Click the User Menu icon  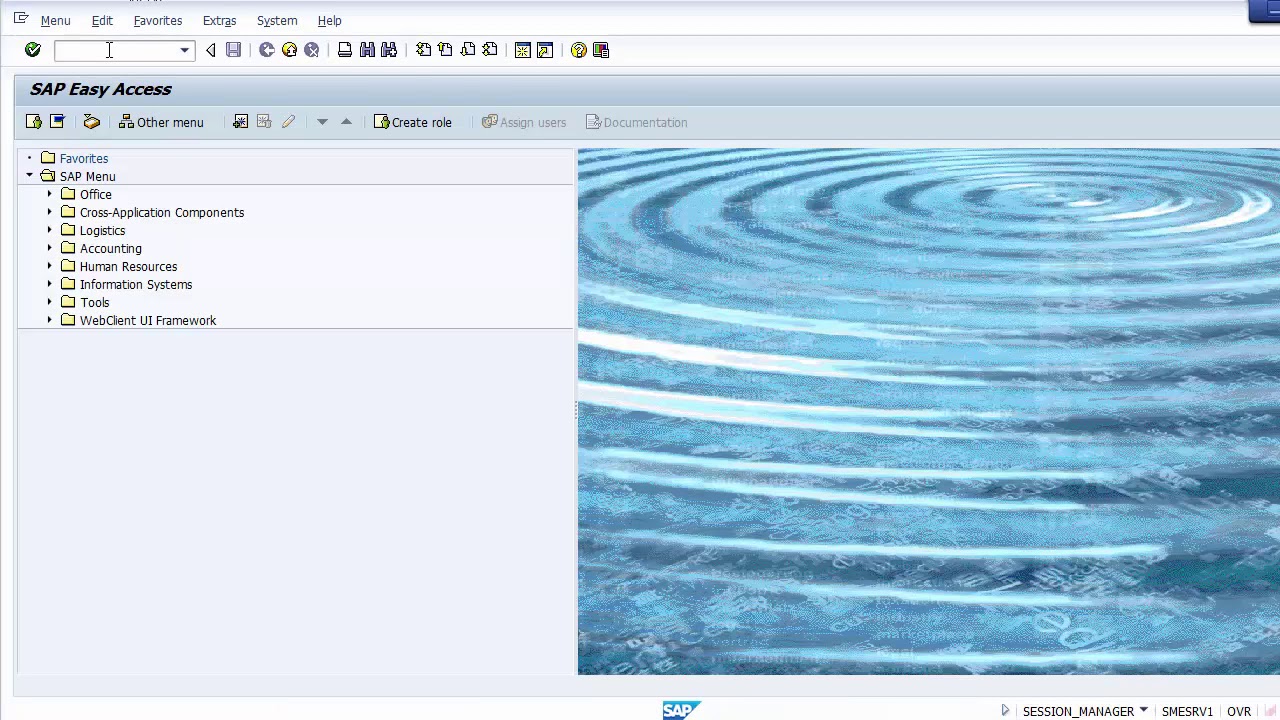click(34, 122)
